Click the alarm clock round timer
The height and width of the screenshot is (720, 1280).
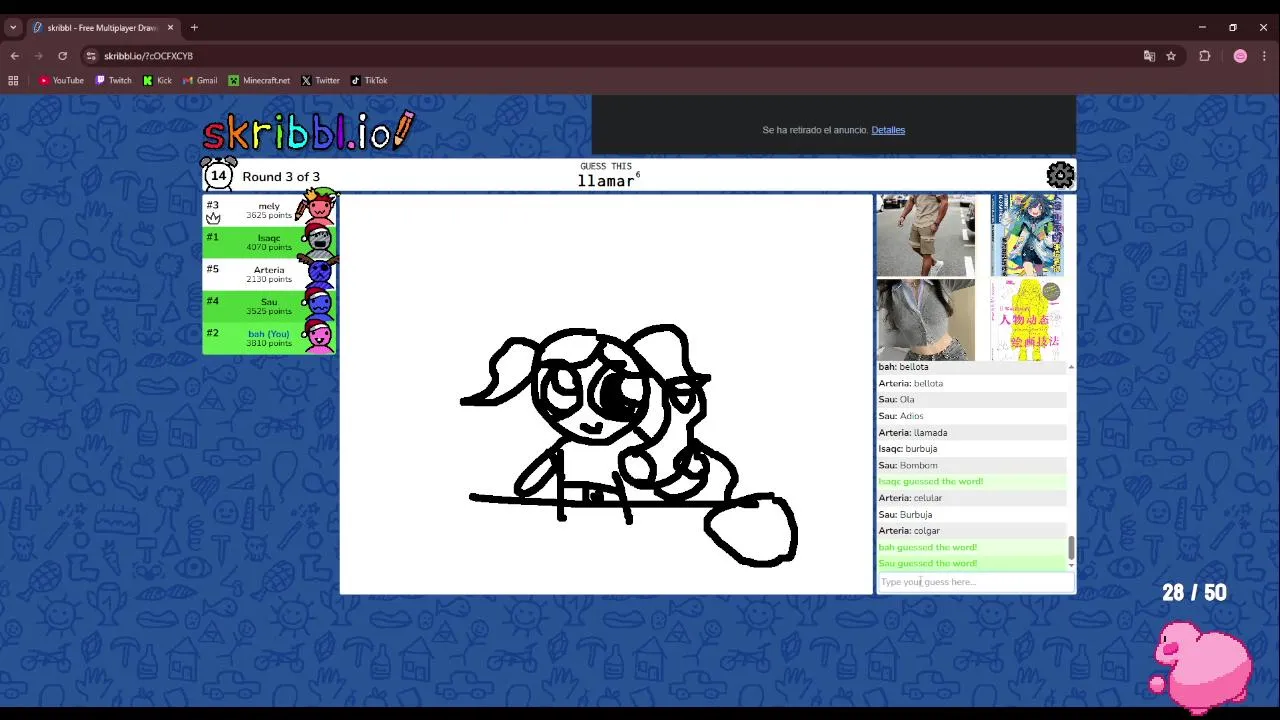pos(219,175)
